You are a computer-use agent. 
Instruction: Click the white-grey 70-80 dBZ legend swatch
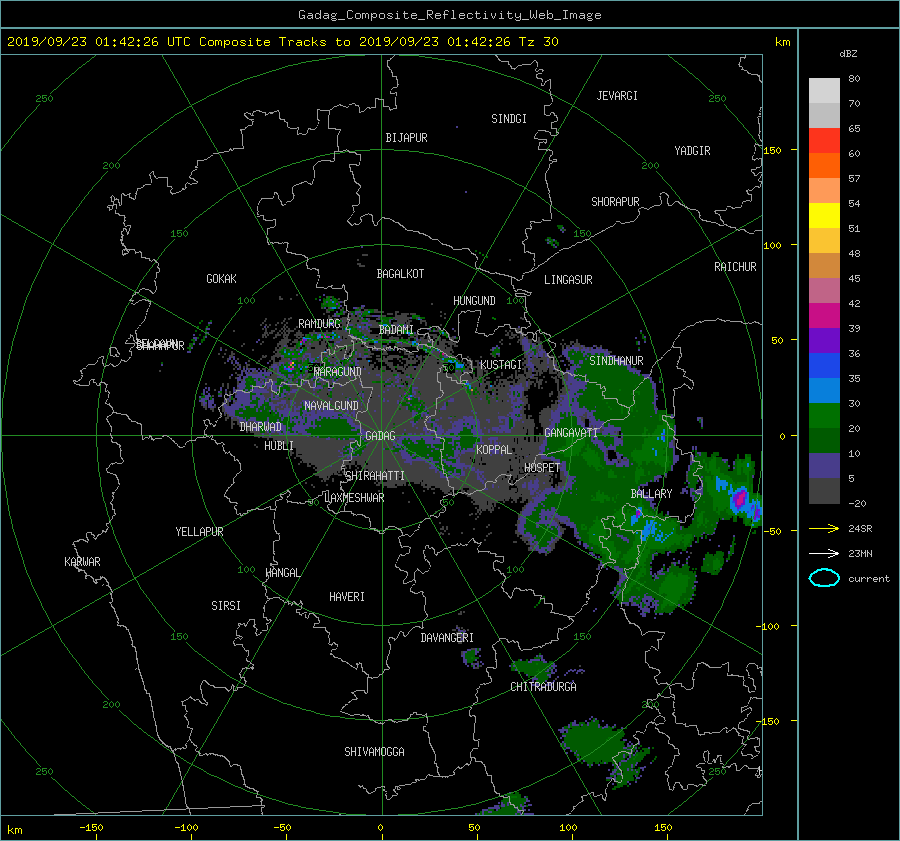[x=824, y=91]
